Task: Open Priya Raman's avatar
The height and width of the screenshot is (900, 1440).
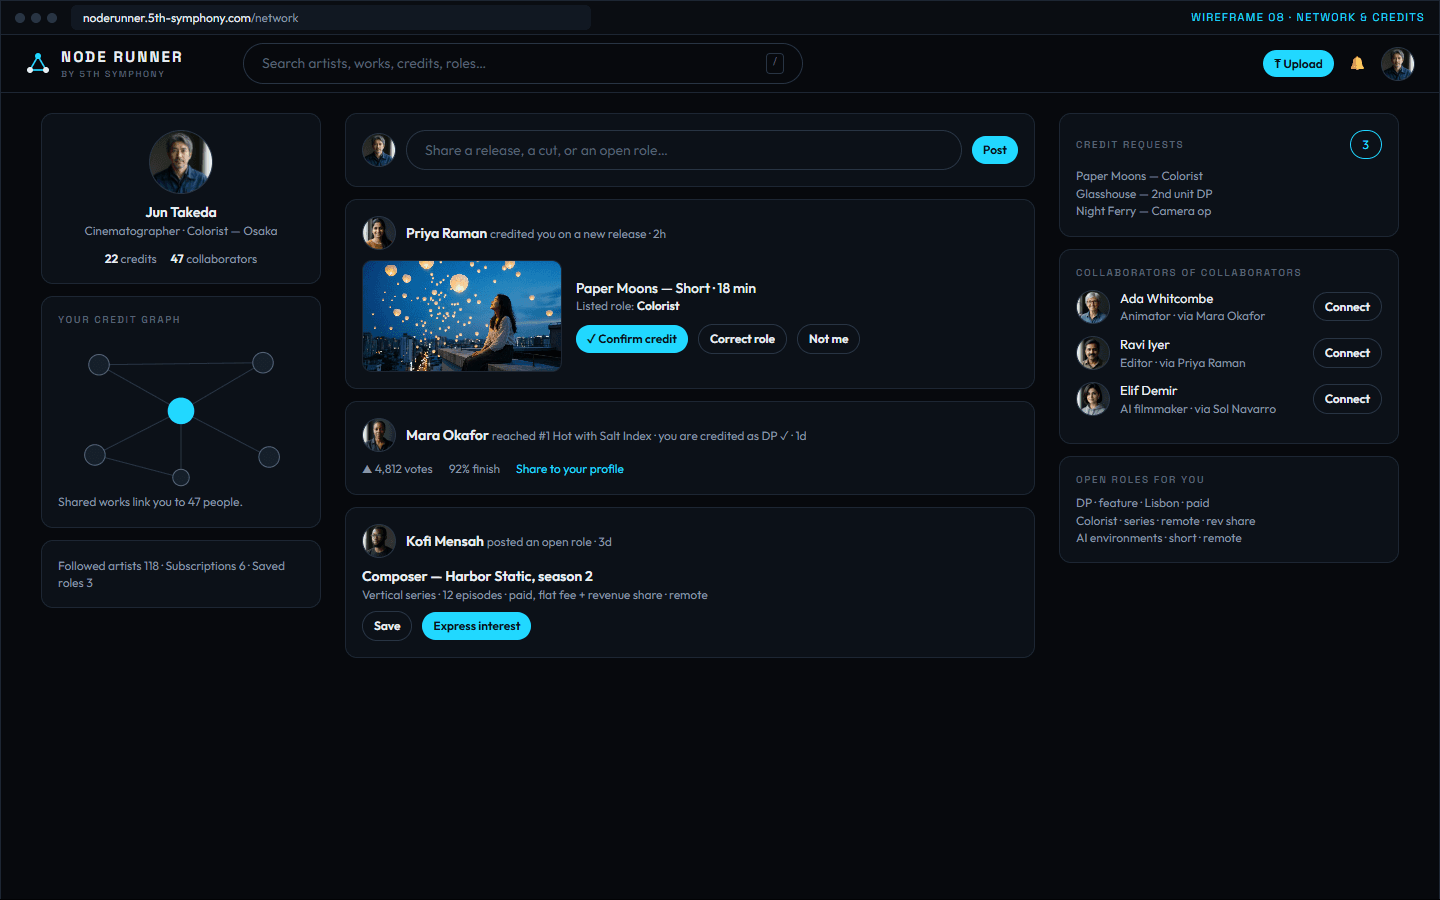Action: (x=379, y=233)
